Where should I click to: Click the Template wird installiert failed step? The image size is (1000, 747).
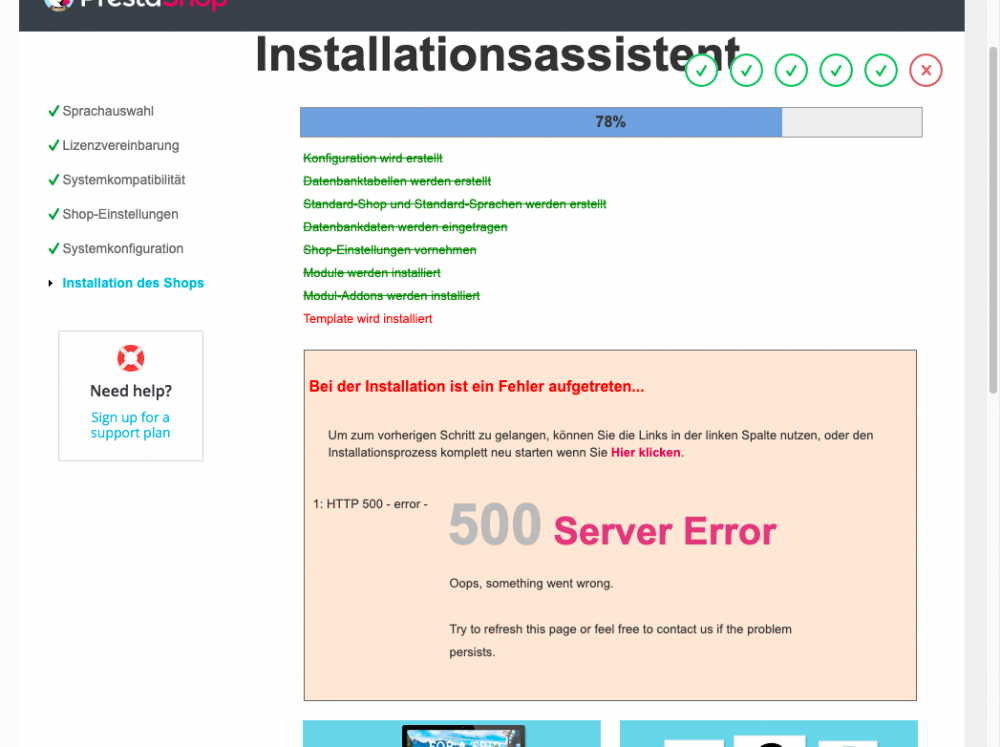click(367, 319)
